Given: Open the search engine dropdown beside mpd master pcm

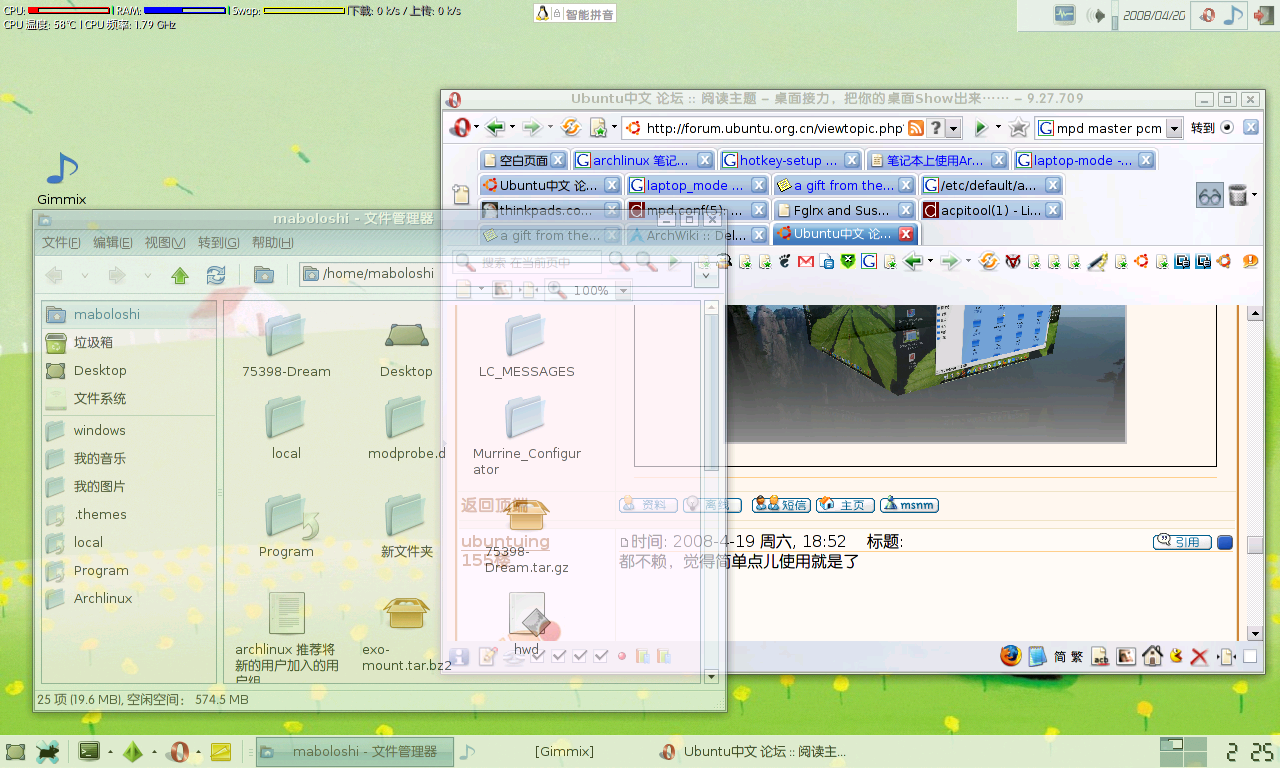Looking at the screenshot, I should (x=1173, y=128).
